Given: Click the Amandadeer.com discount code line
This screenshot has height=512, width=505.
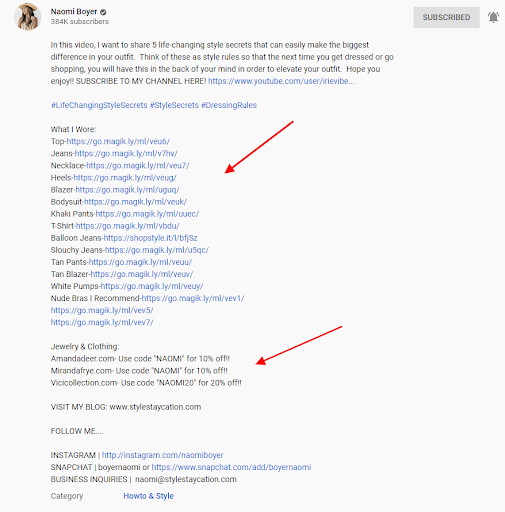Looking at the screenshot, I should [x=140, y=359].
